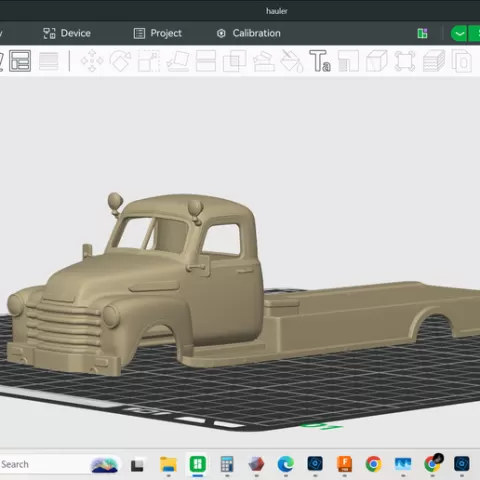Click the green slicer app taskbar icon
Image resolution: width=480 pixels, height=480 pixels.
pyautogui.click(x=198, y=464)
